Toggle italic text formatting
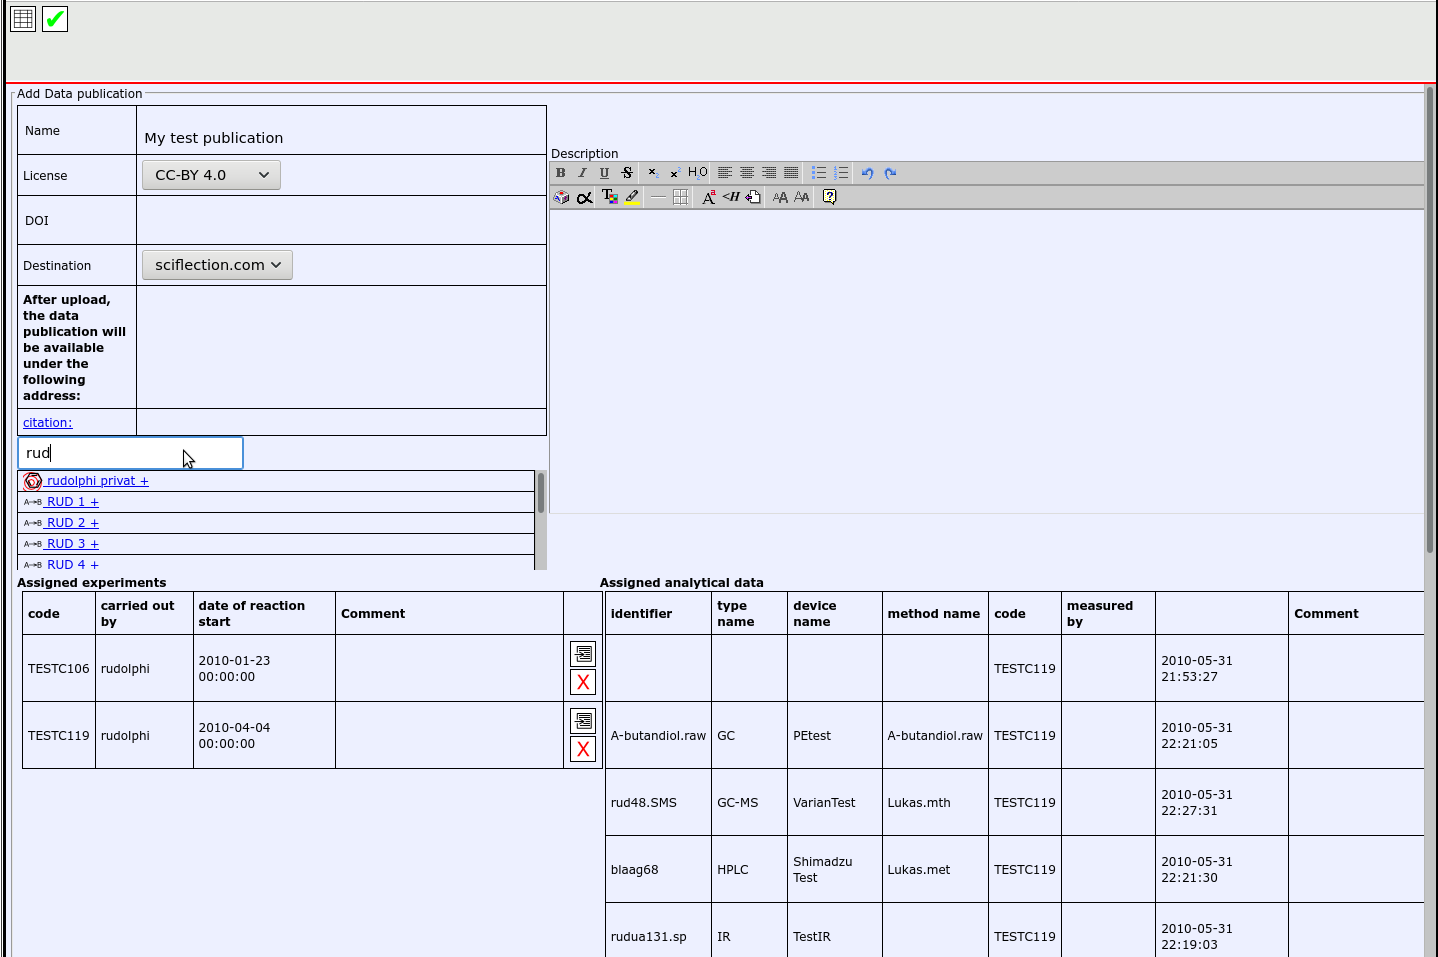 point(582,173)
